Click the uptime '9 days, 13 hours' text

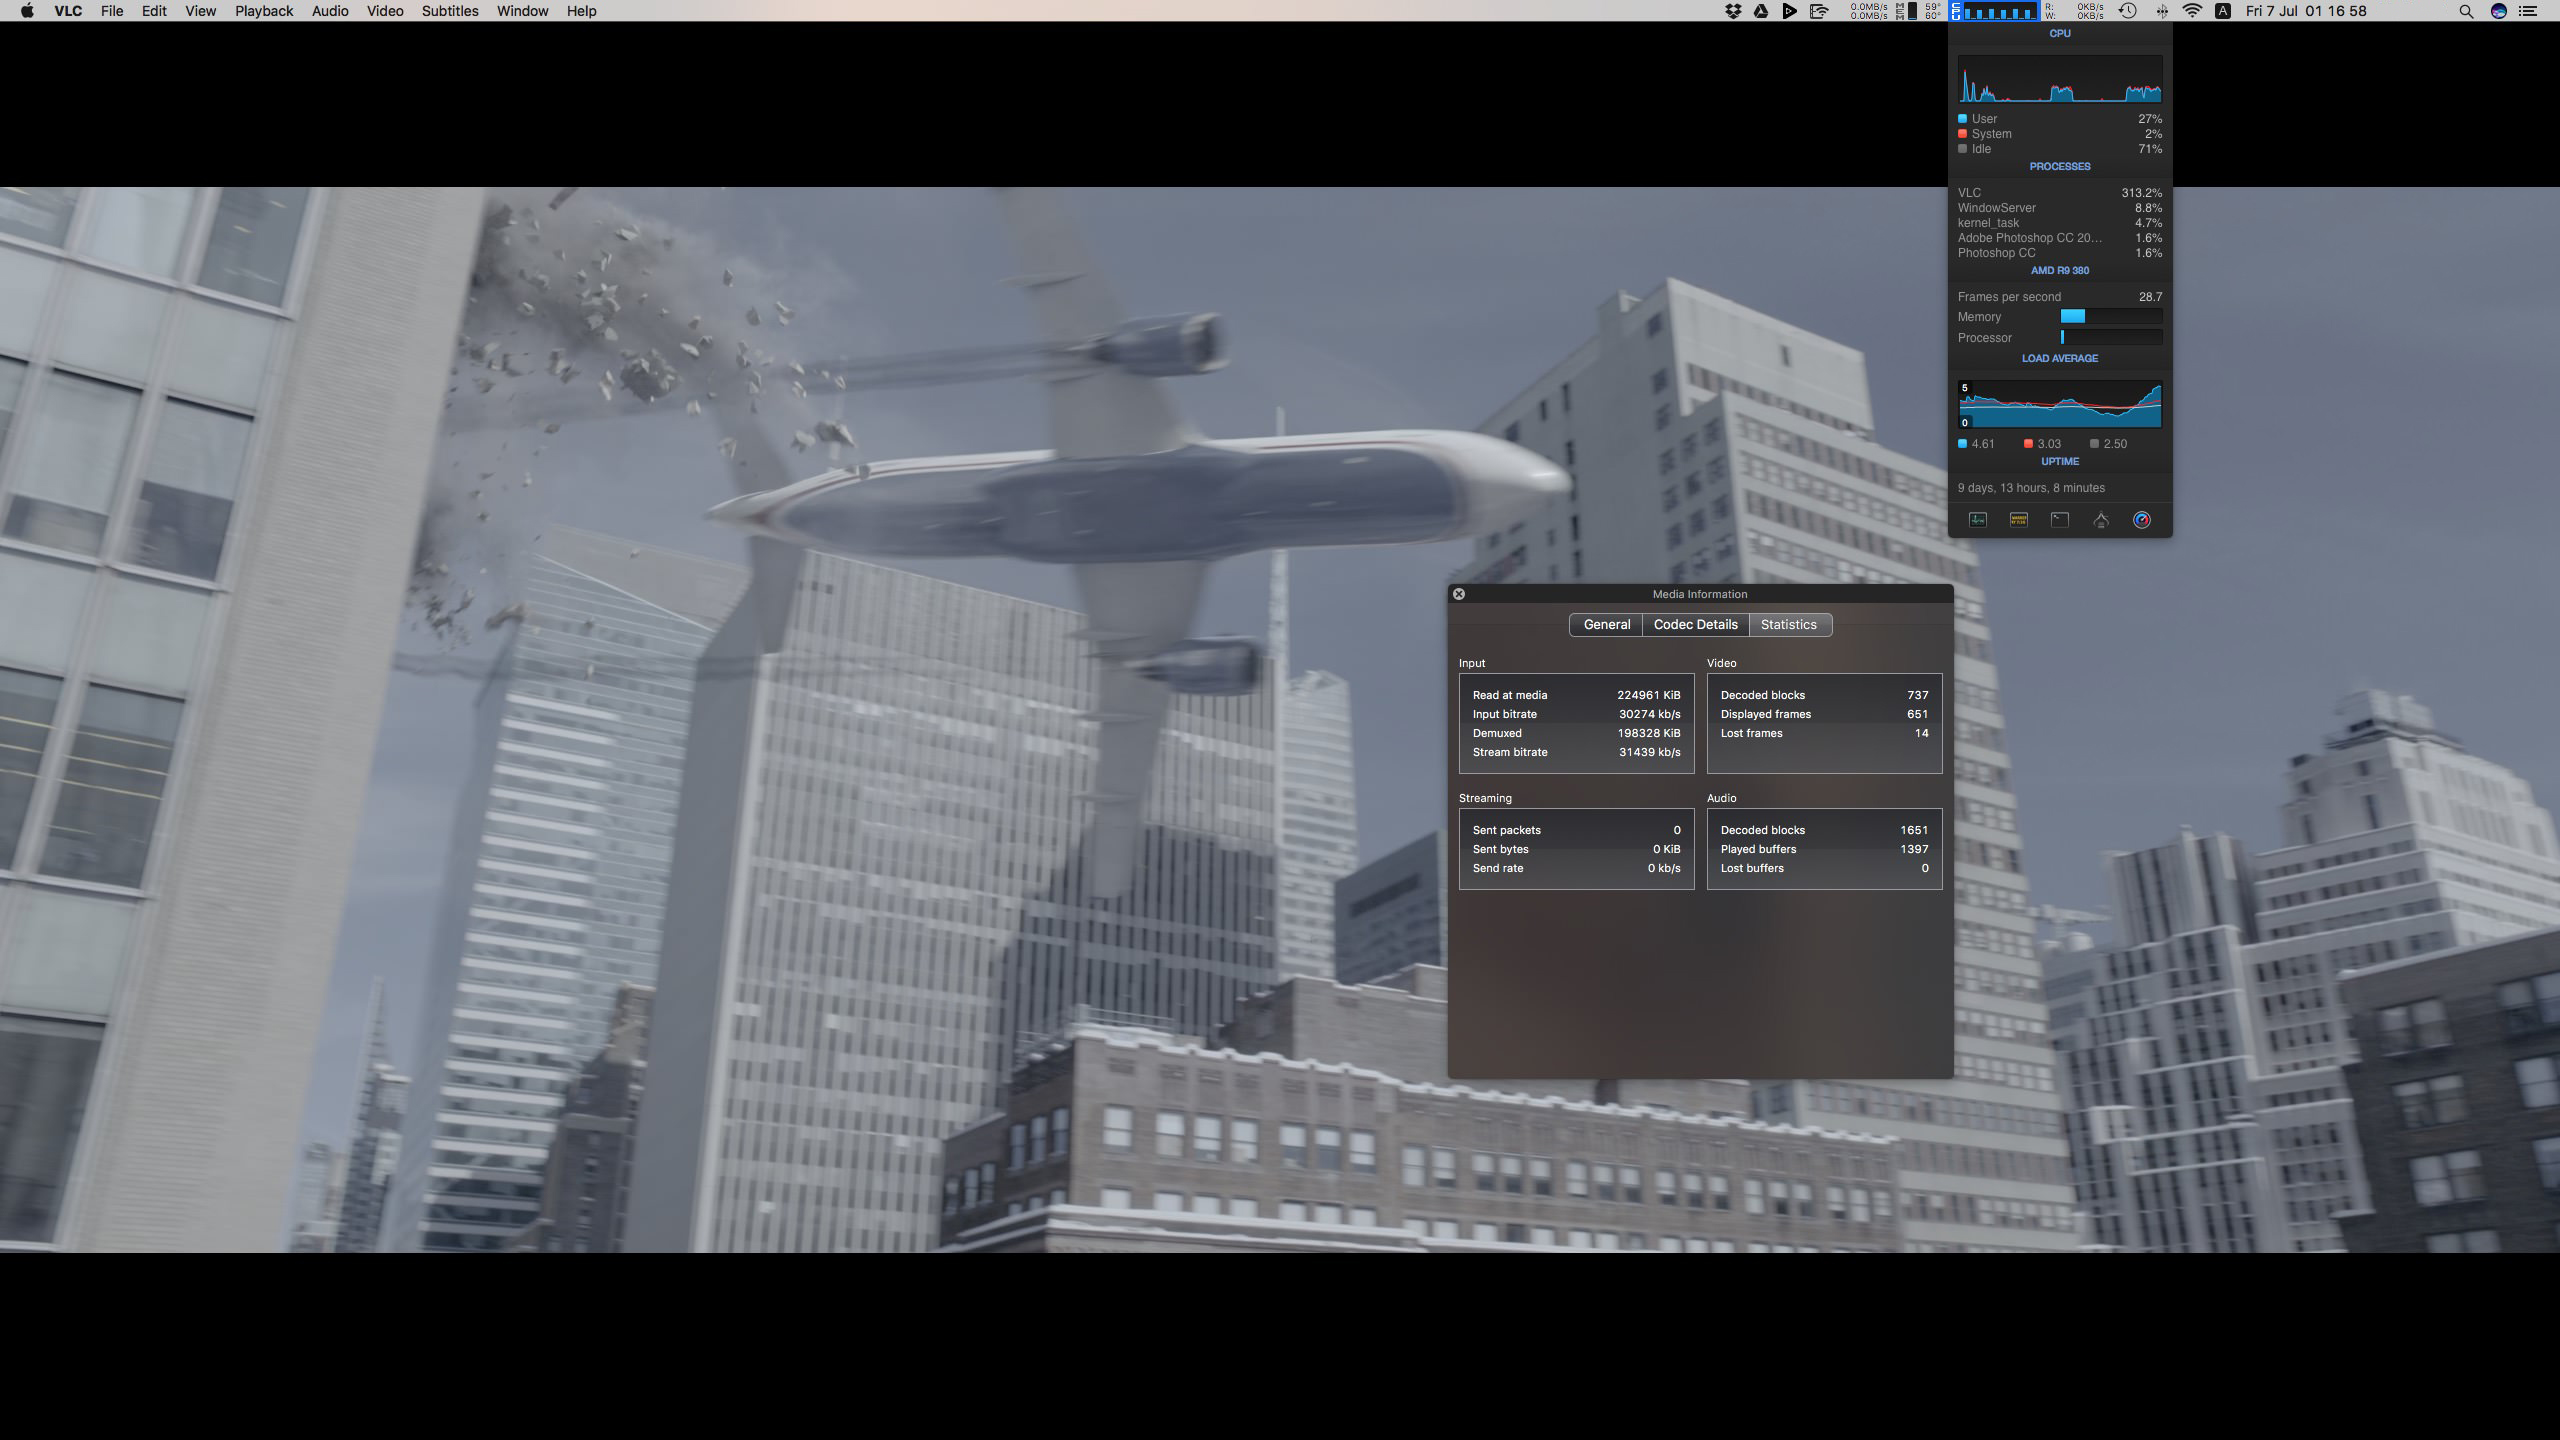[x=2031, y=488]
